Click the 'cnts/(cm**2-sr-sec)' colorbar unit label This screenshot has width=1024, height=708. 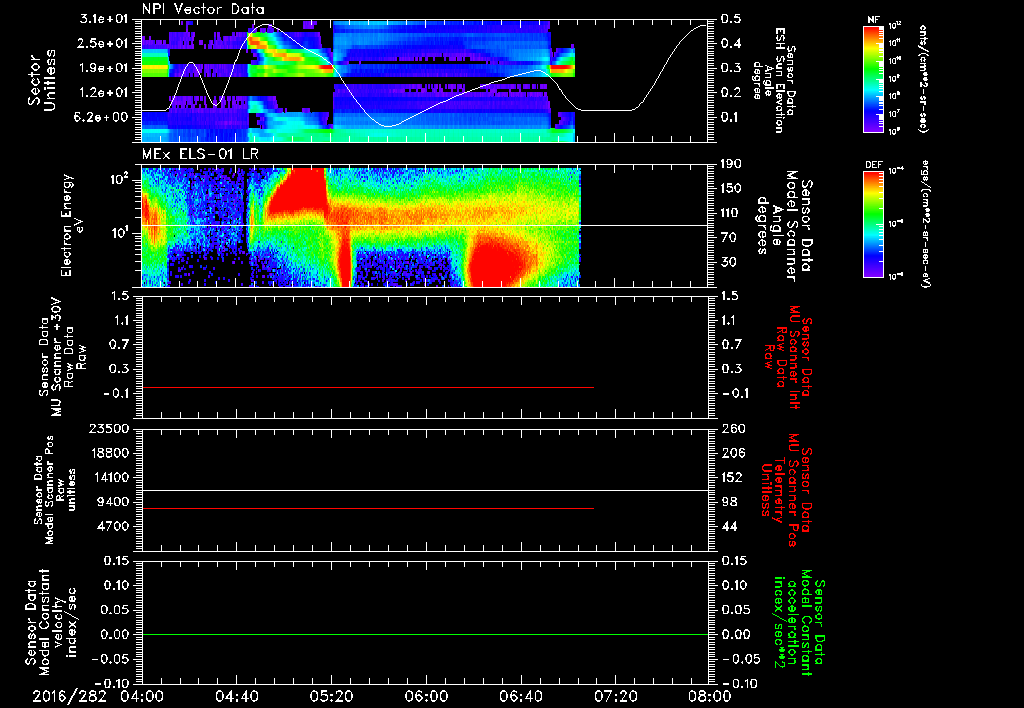tap(922, 78)
